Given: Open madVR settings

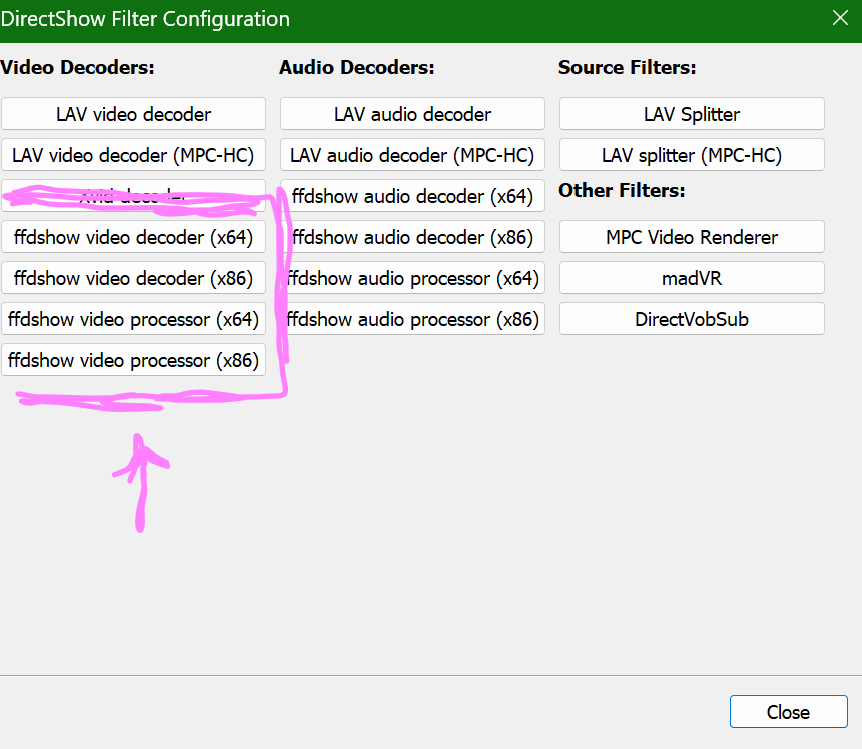Looking at the screenshot, I should (x=692, y=278).
